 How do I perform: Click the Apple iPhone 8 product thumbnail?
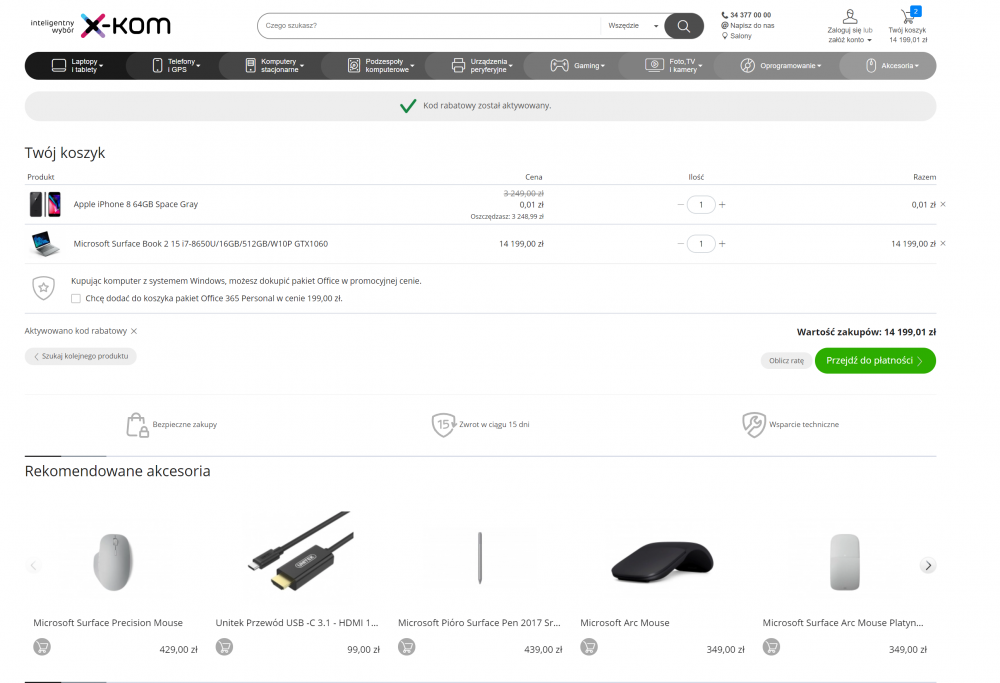tap(45, 205)
